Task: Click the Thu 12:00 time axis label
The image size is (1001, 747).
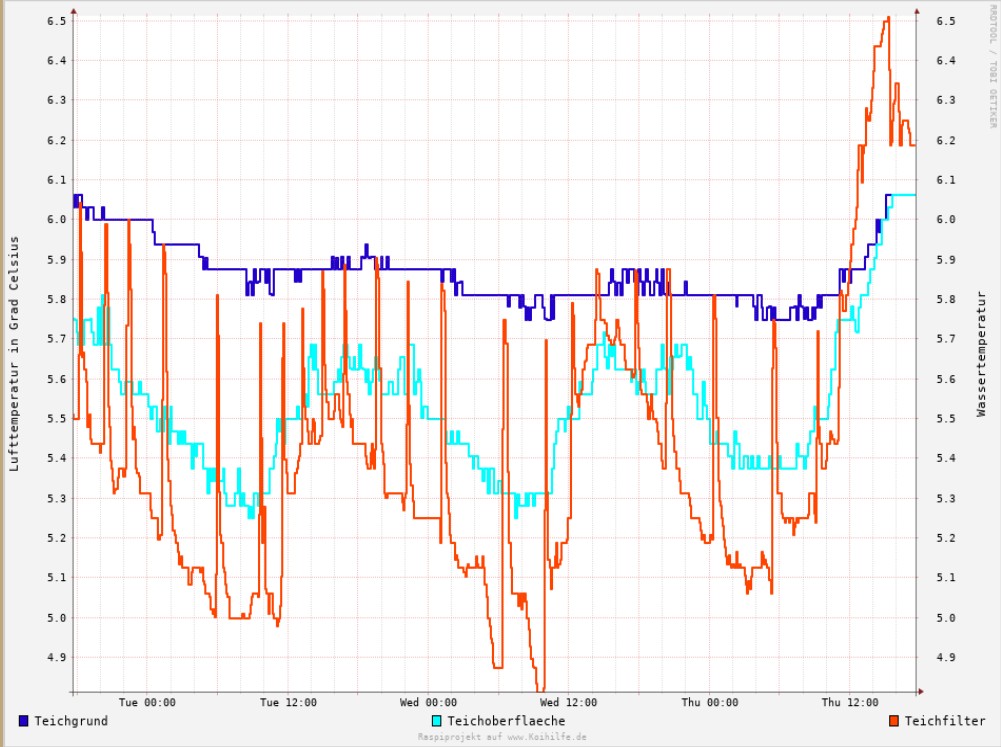Action: [851, 703]
